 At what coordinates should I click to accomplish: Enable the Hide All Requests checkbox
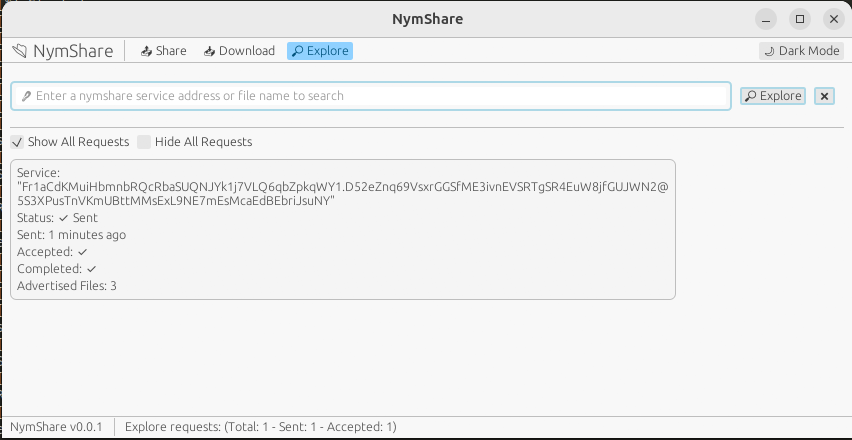pyautogui.click(x=144, y=142)
